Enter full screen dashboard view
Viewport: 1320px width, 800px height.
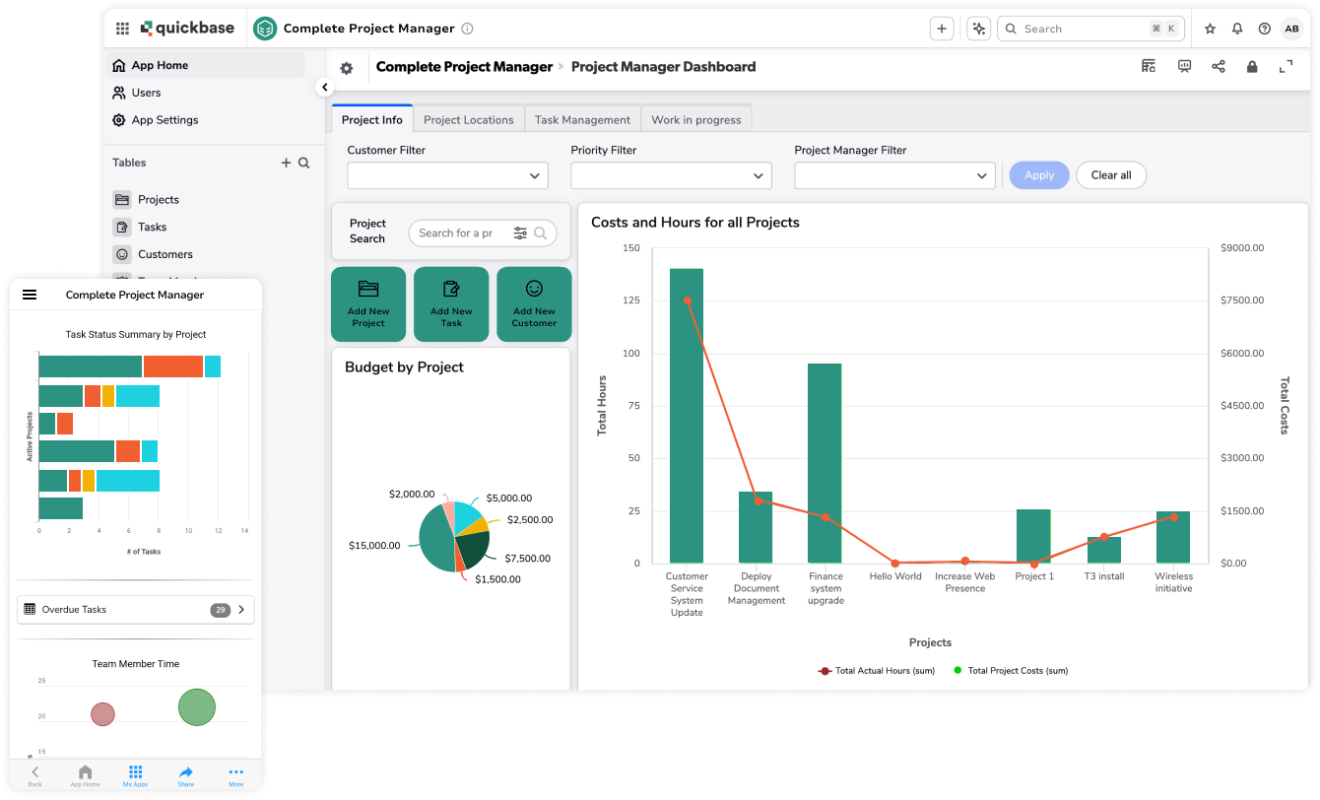pos(1285,66)
